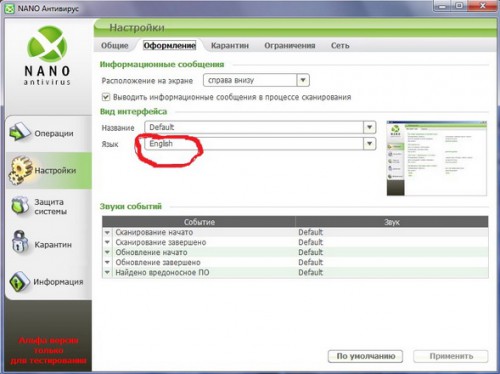This screenshot has height=374, width=500.
Task: Maximize the NANO Антивирус window
Action: tap(459, 6)
